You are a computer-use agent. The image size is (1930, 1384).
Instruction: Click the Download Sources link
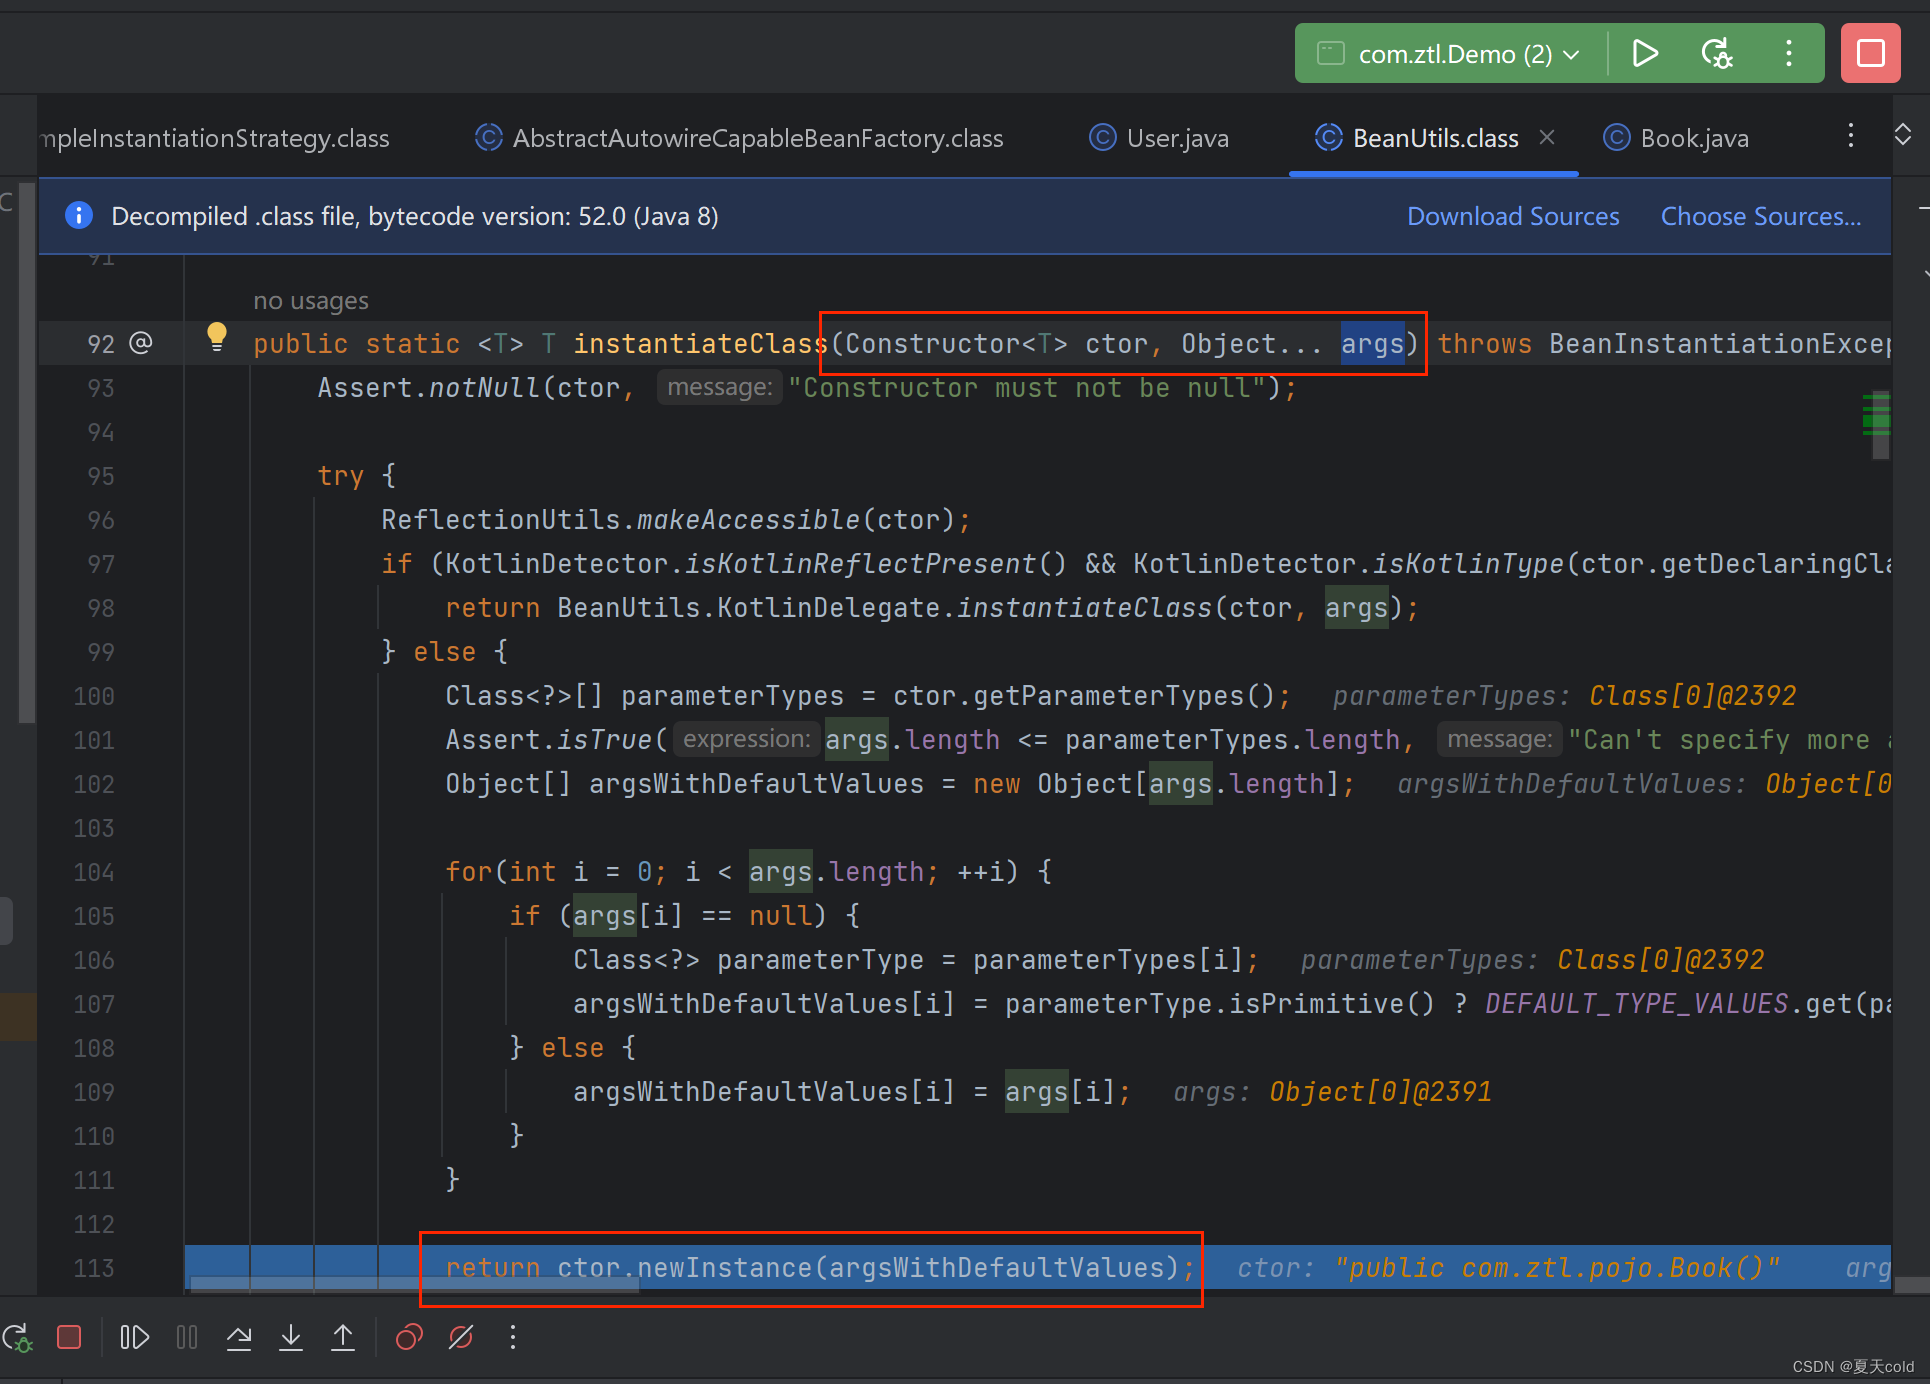[1512, 216]
